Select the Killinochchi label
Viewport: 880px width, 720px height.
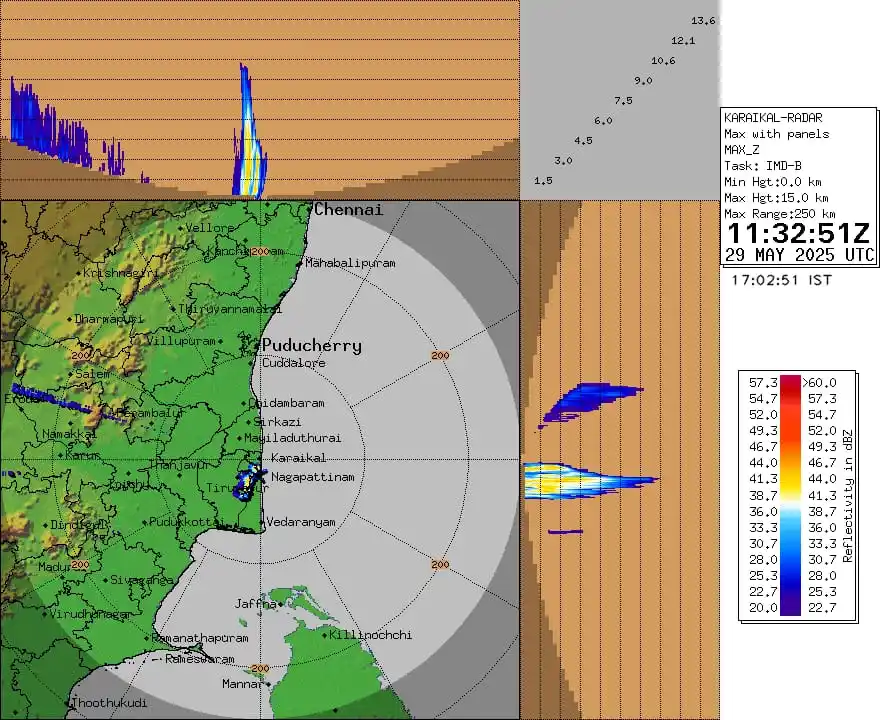370,635
